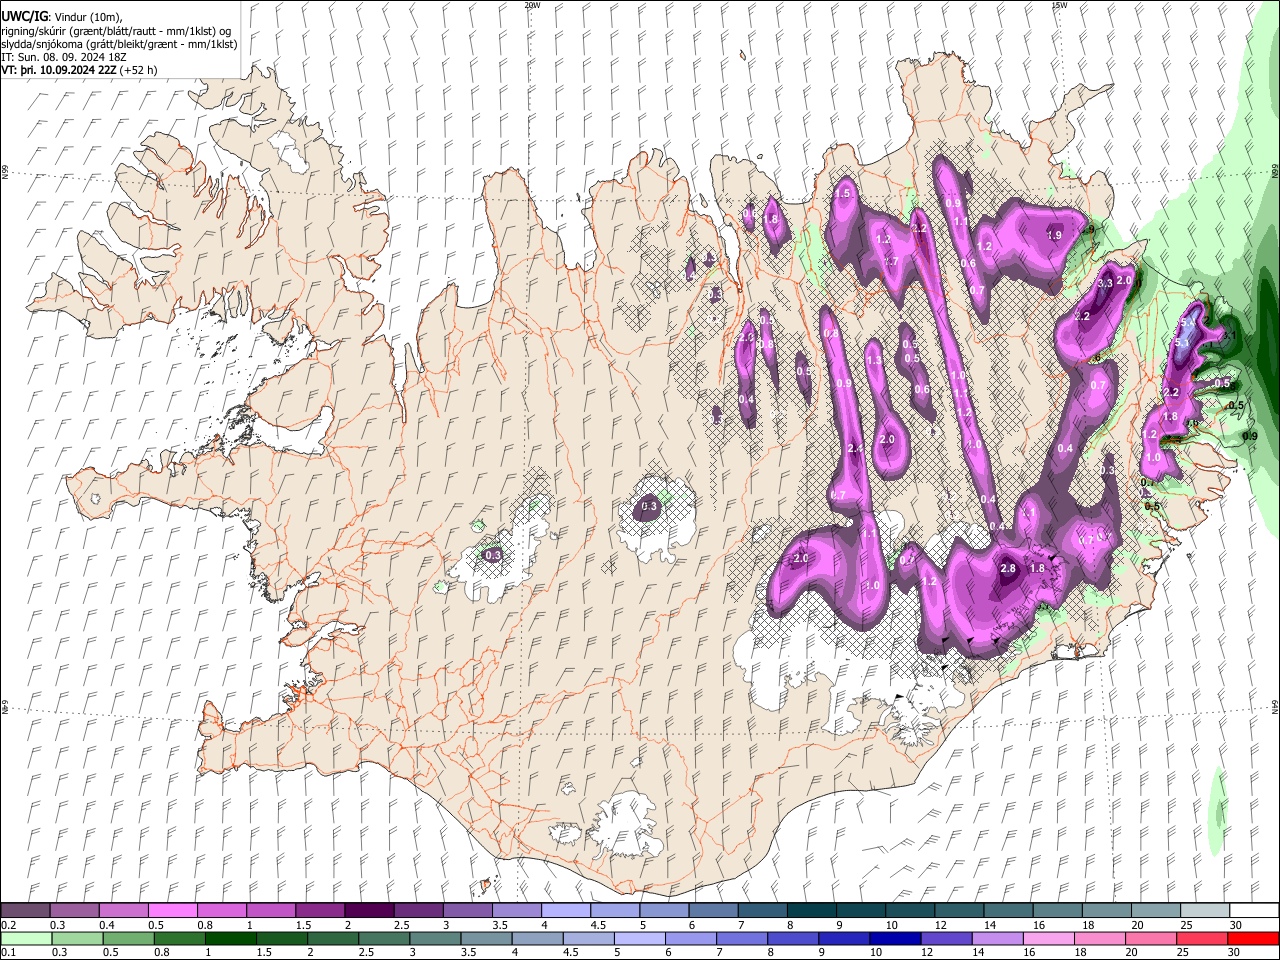The image size is (1280, 960).
Task: Click the VT: þri. 10.09.2024 22Z valid time
Action: point(59,70)
